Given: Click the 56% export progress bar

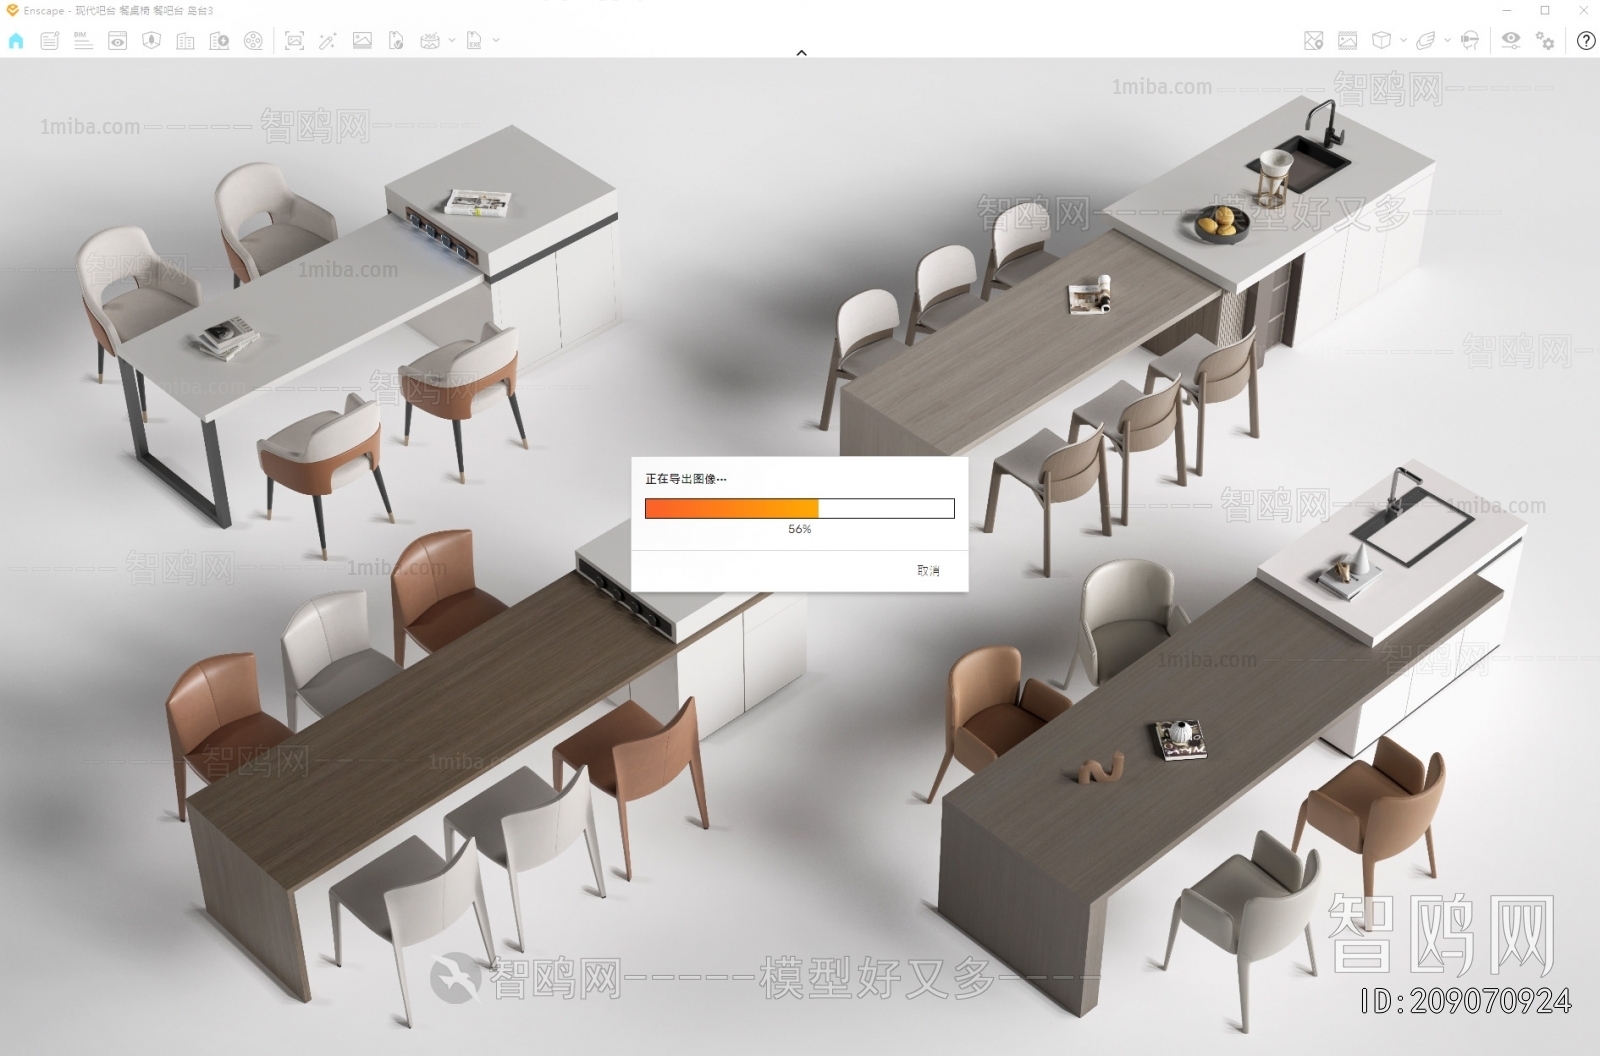Looking at the screenshot, I should coord(800,509).
